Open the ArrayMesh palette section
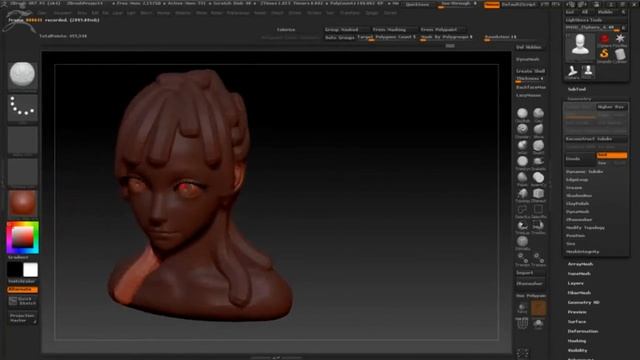The image size is (640, 360). tap(580, 264)
